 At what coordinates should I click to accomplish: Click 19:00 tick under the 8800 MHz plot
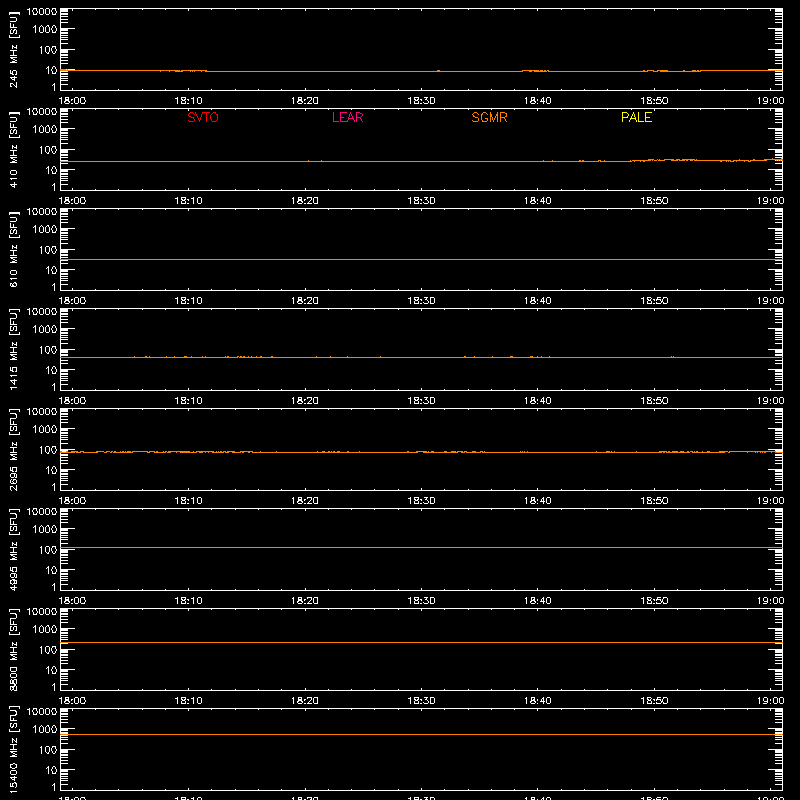[770, 701]
